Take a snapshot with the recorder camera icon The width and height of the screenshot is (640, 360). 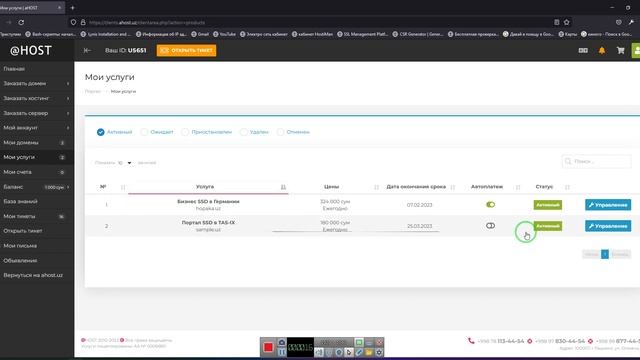282,342
